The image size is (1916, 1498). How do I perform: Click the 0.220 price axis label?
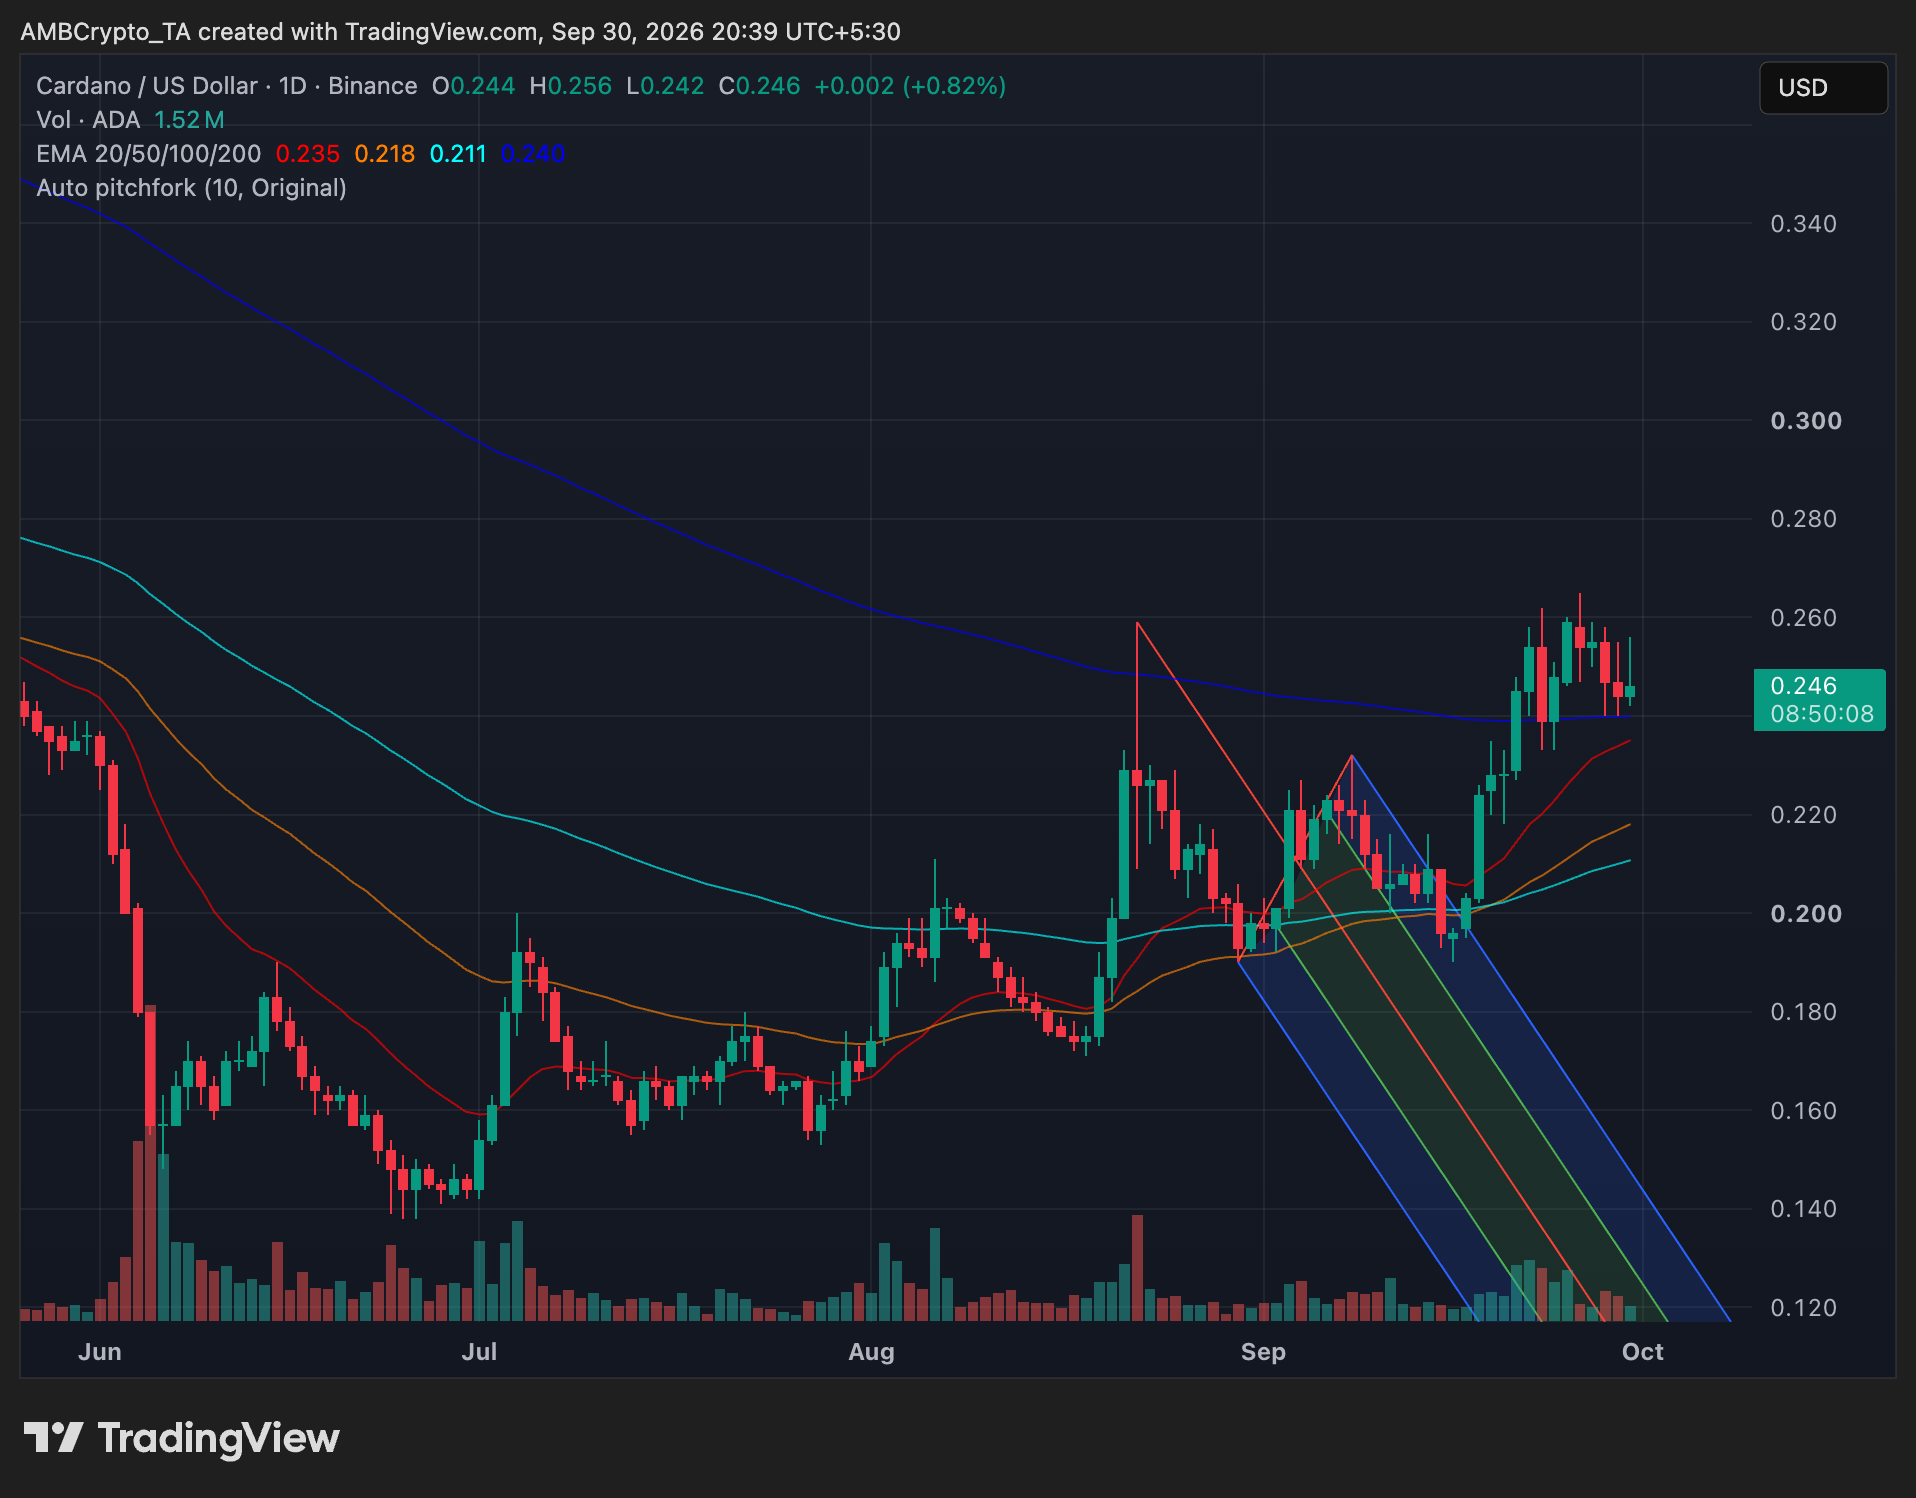click(1803, 815)
